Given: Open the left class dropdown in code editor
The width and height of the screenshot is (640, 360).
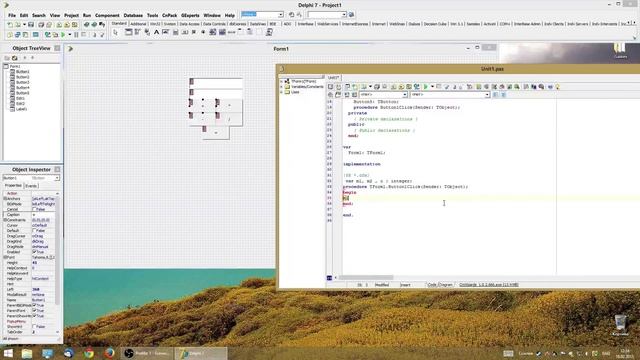Looking at the screenshot, I should (x=404, y=95).
